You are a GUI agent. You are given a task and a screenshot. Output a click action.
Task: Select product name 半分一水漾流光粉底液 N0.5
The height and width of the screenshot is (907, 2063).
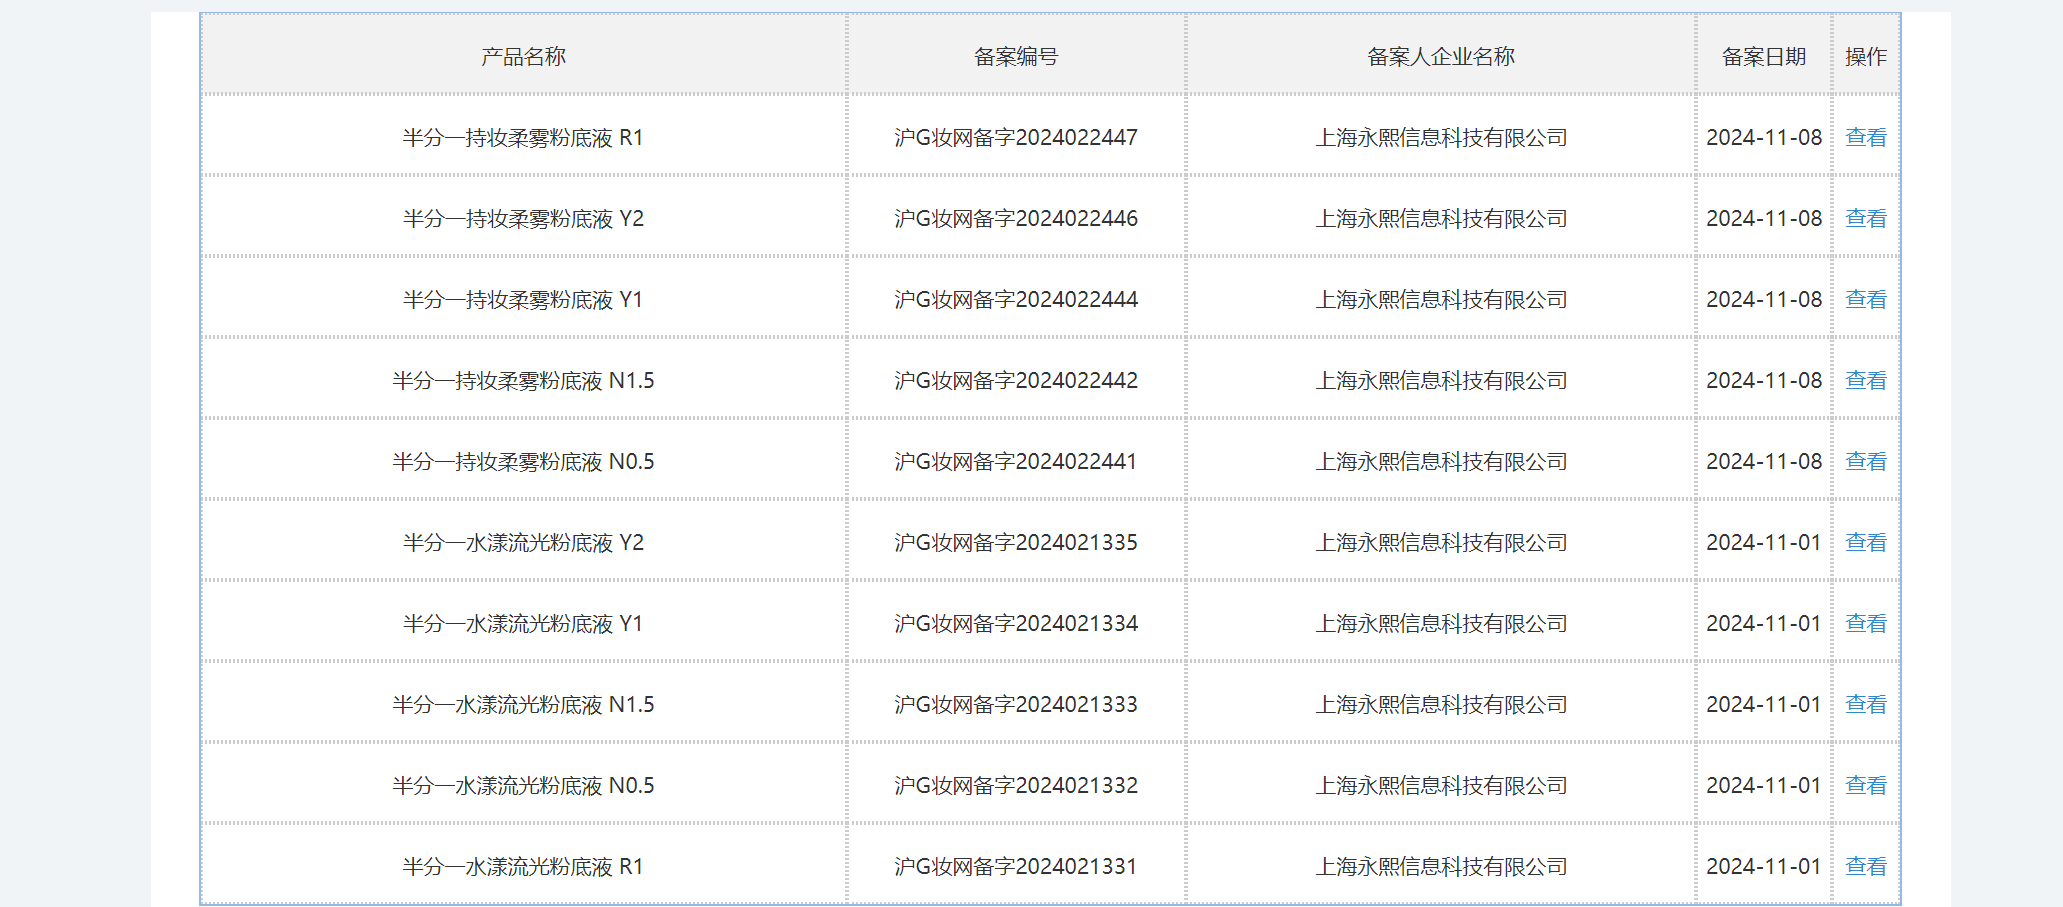[x=523, y=785]
